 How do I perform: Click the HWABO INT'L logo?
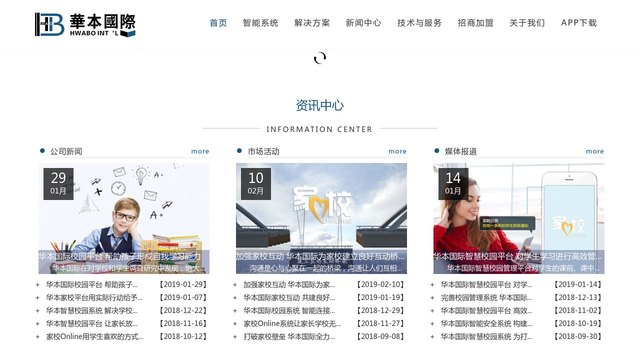tap(85, 24)
